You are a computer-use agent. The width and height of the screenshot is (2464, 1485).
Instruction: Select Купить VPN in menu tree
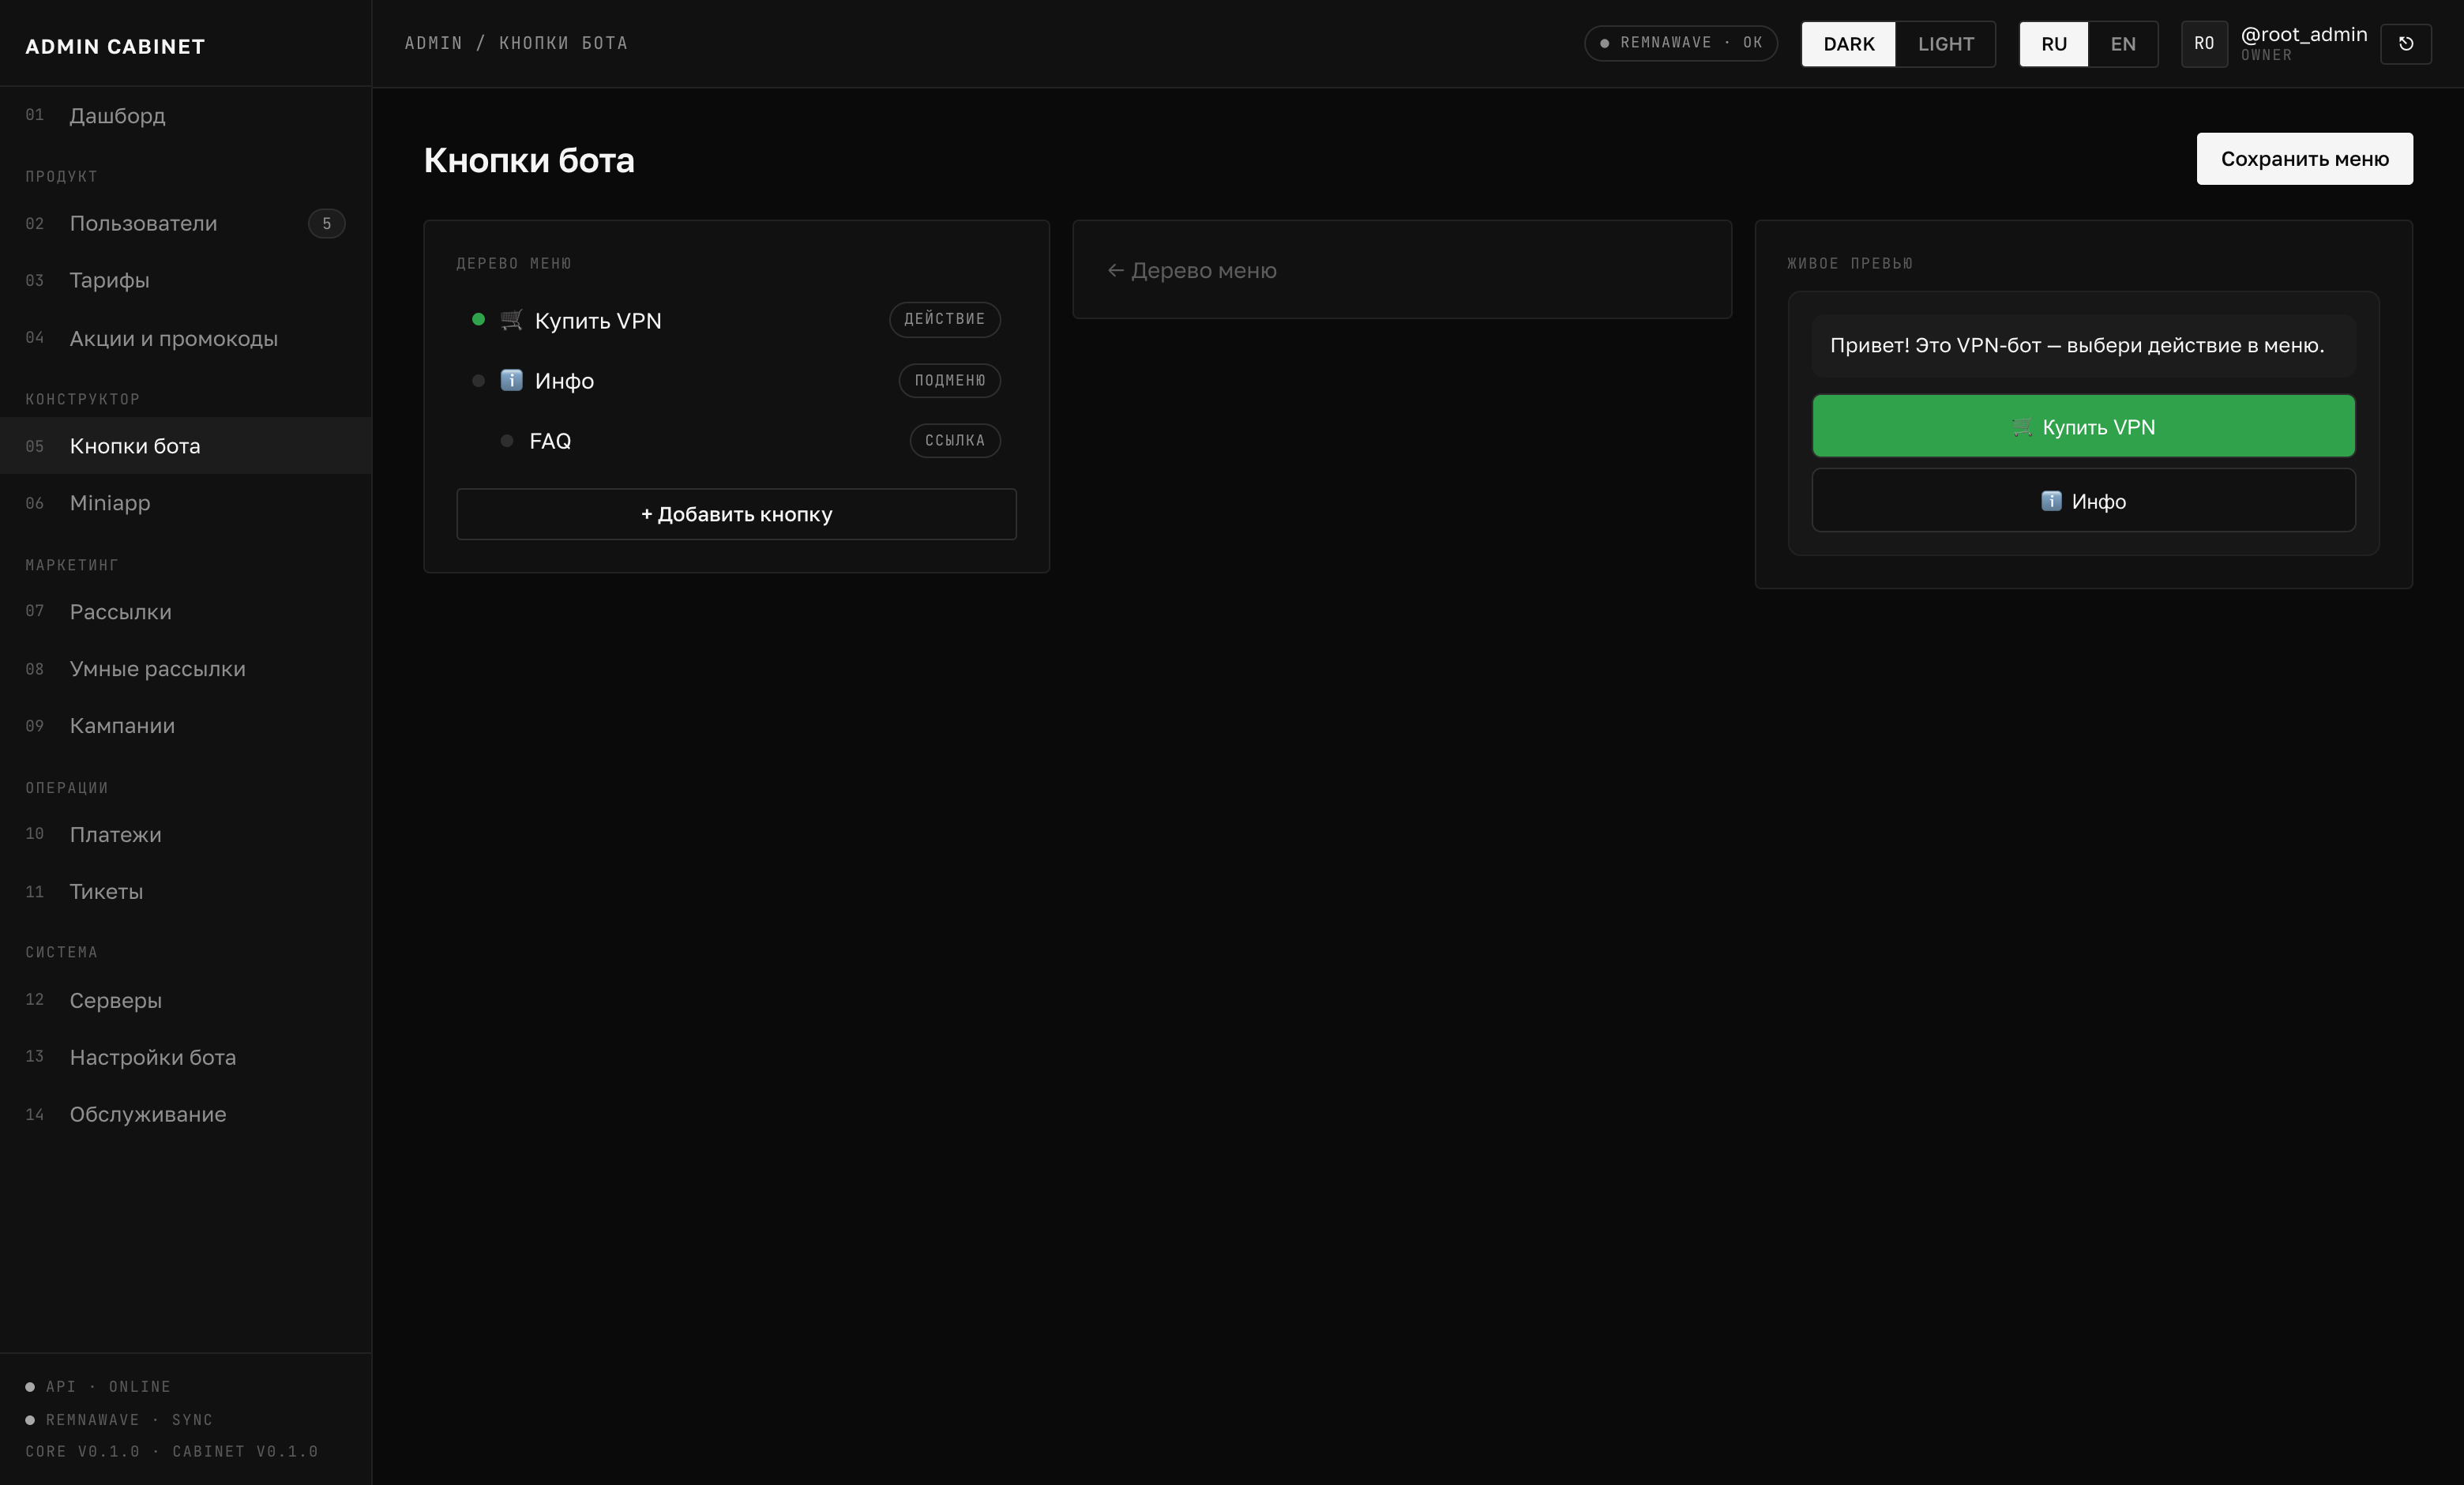pos(736,320)
